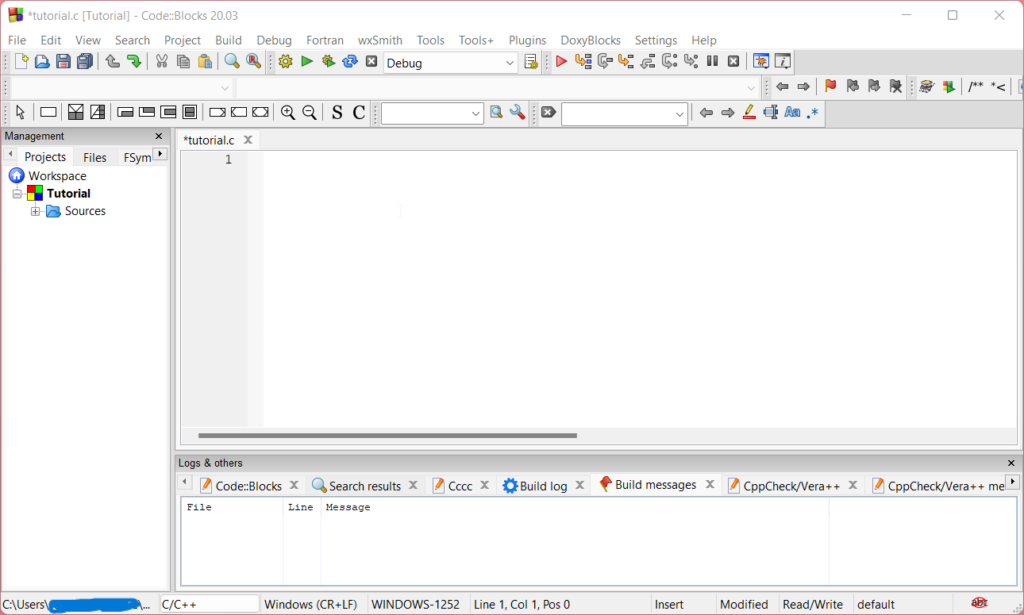Click the Zoom out magnifier icon
1024x615 pixels.
coord(309,112)
